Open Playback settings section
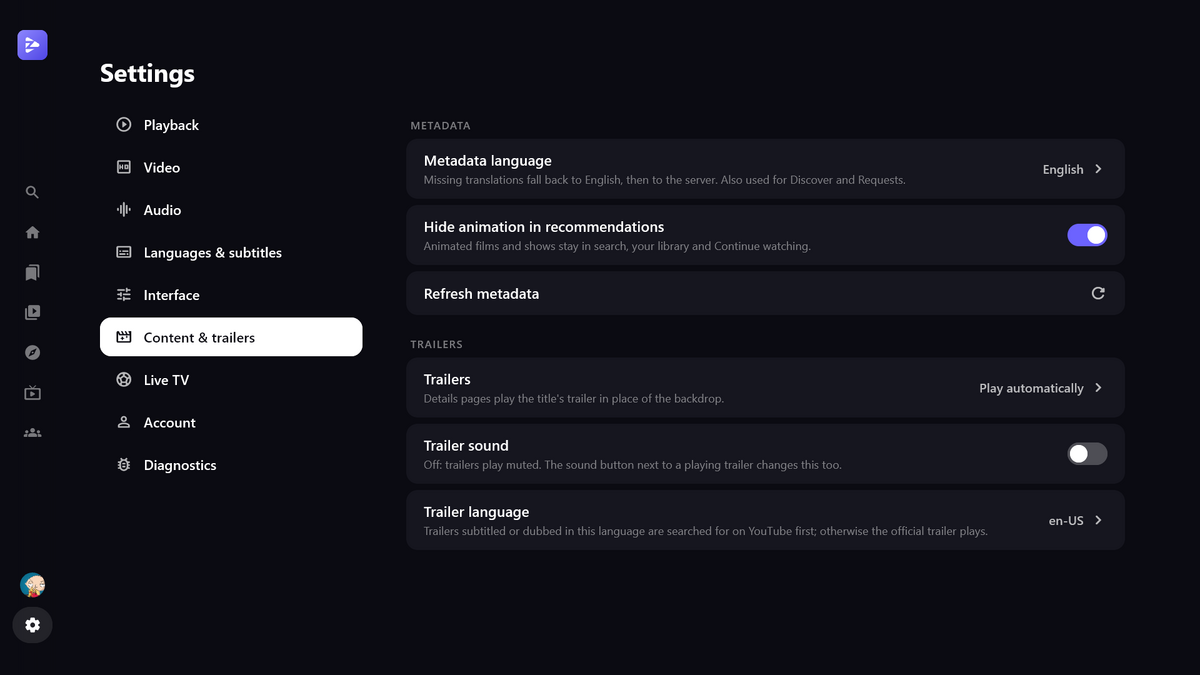The image size is (1200, 675). (231, 125)
